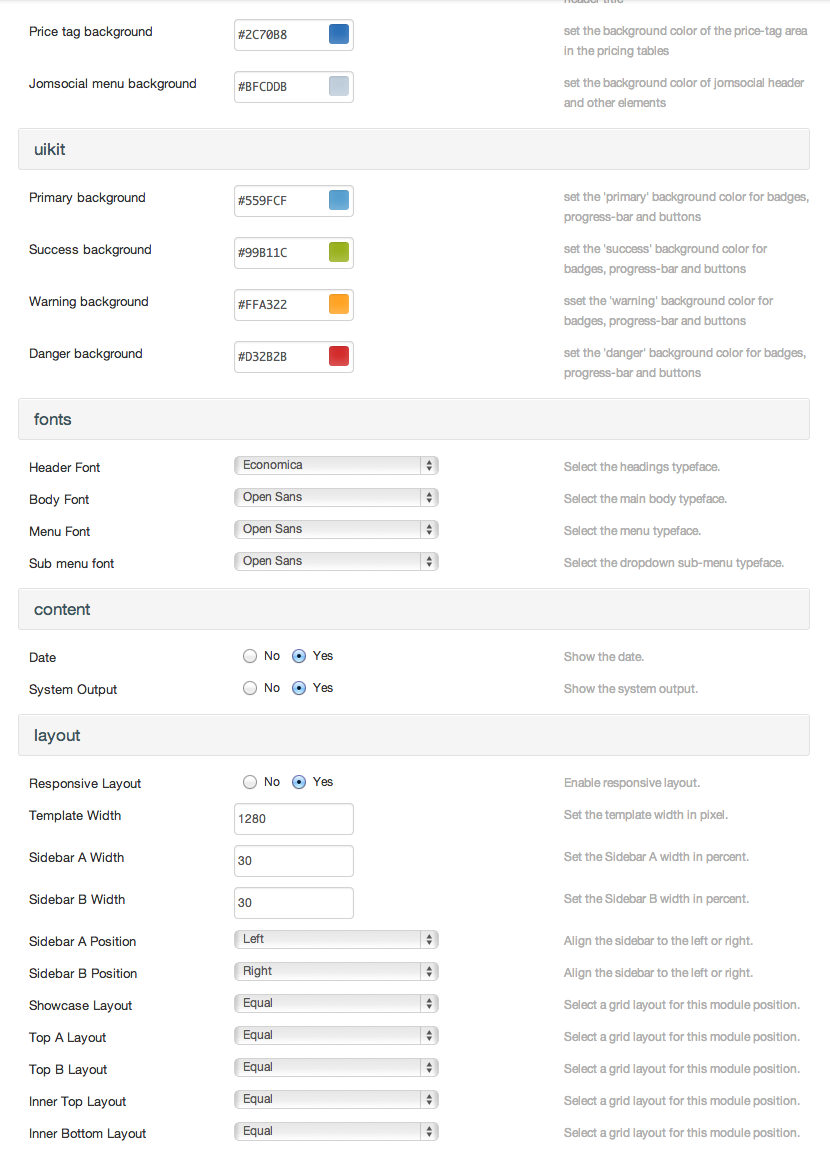Edit the #2C70B8 hex color field
The height and width of the screenshot is (1150, 830).
click(x=293, y=35)
